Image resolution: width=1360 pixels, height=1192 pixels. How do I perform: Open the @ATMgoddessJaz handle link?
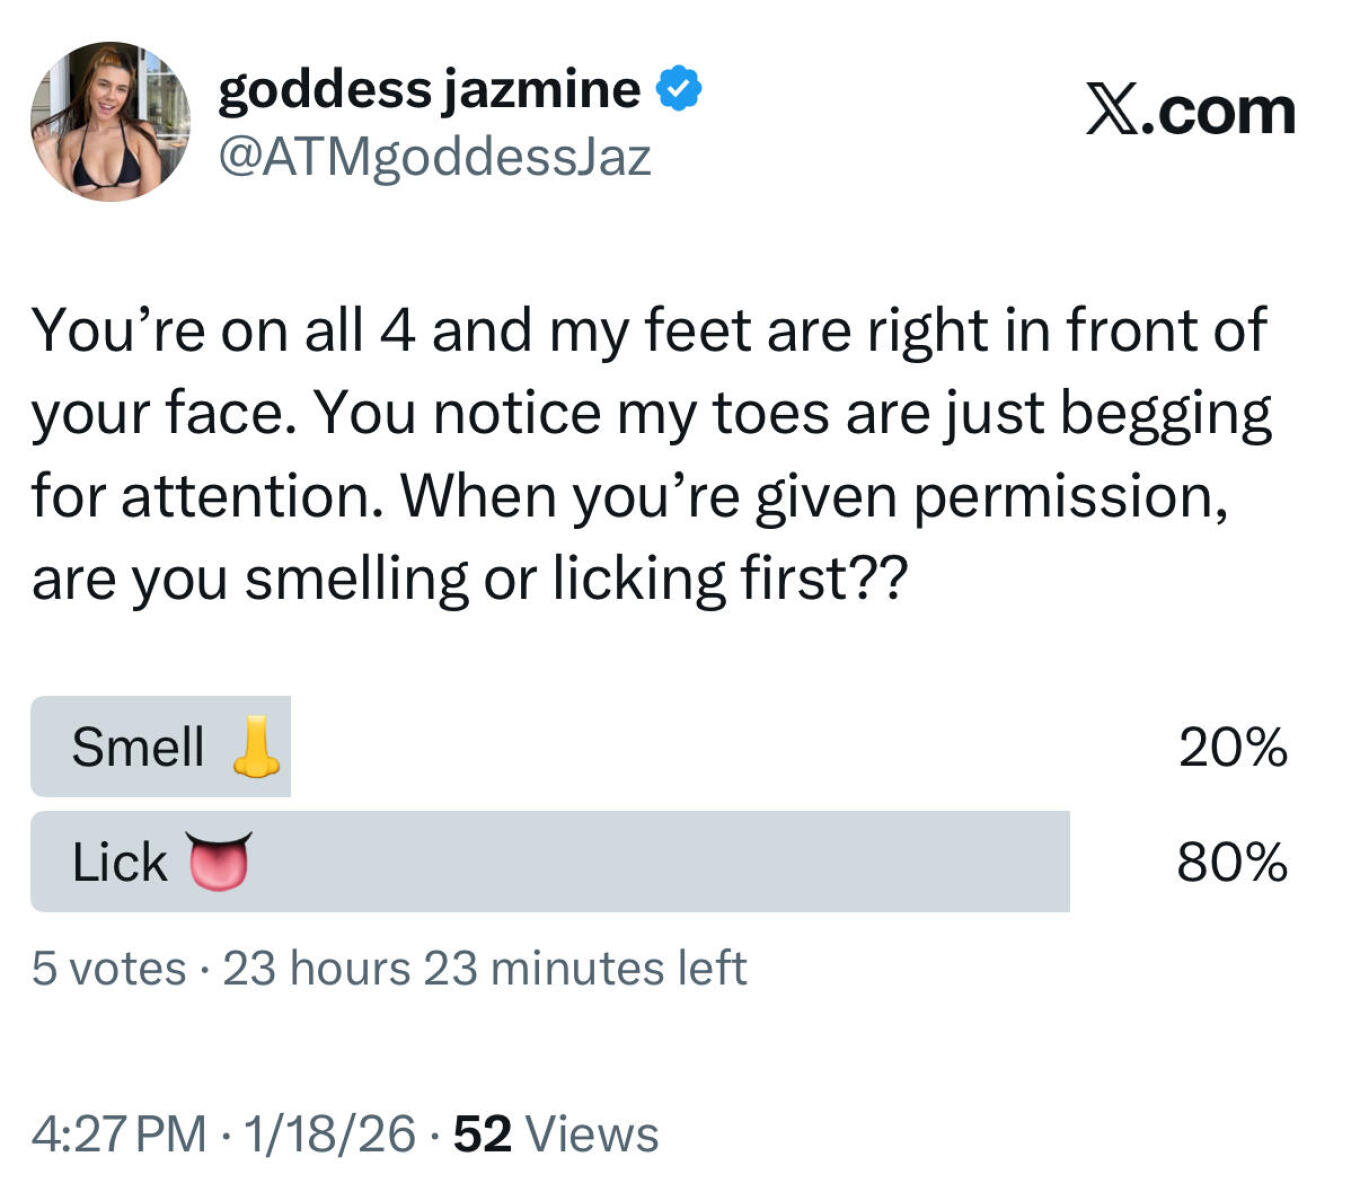point(435,158)
